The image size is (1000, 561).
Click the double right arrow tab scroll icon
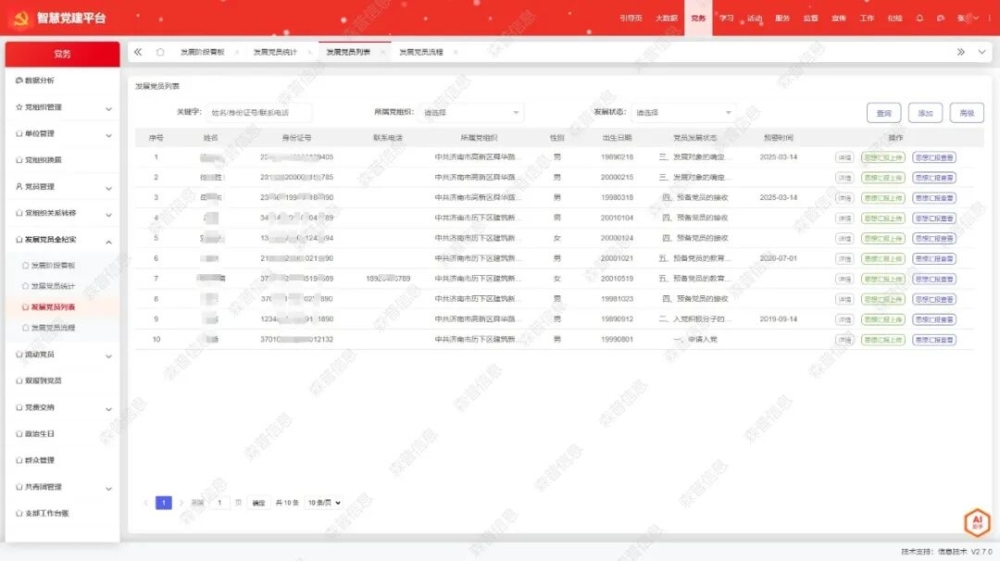point(961,52)
